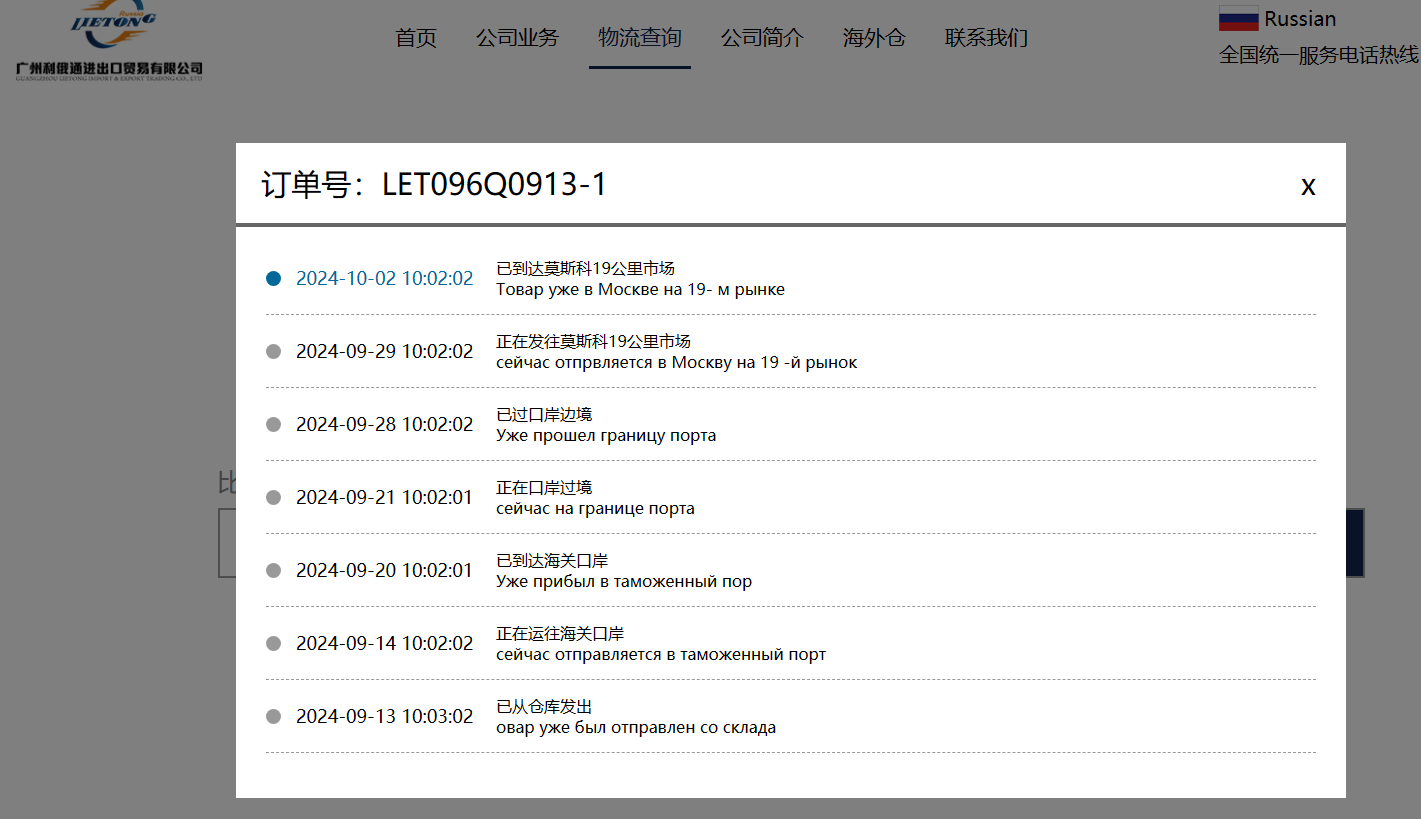
Task: Click timestamp 2024-09-14 10:02:02
Action: (x=384, y=643)
